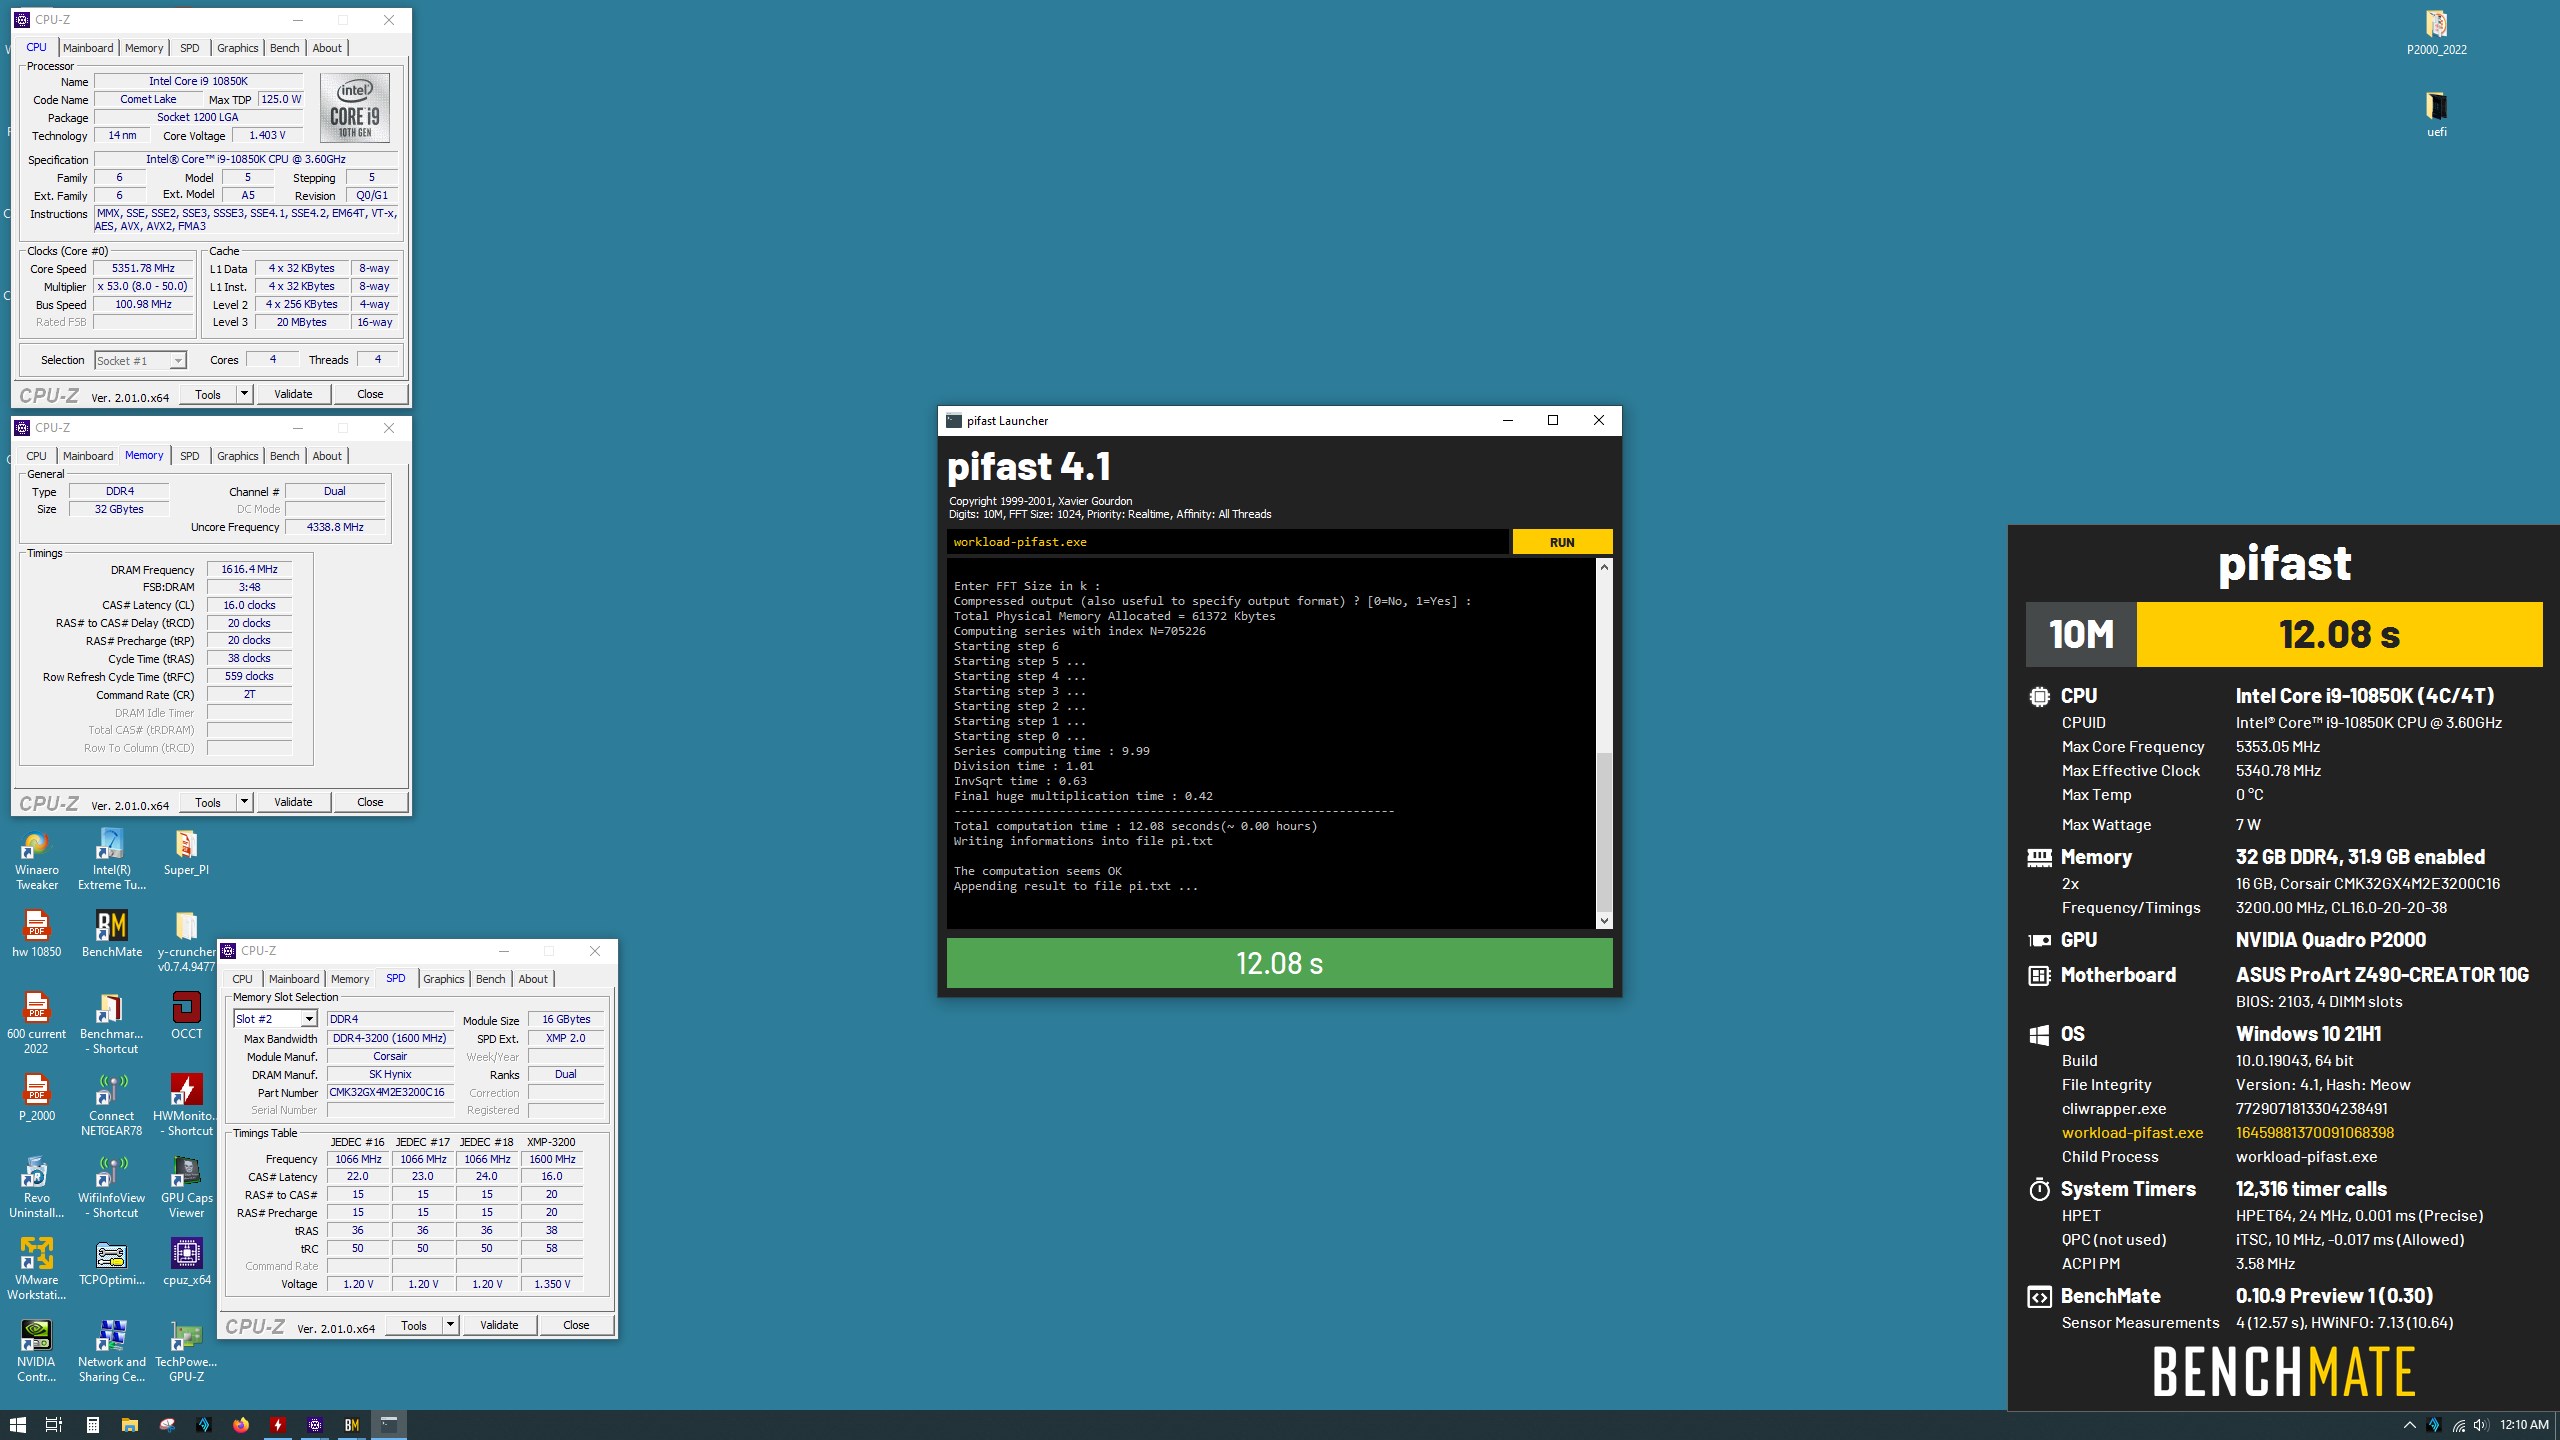
Task: Show hidden system tray icons chevron
Action: pyautogui.click(x=2410, y=1425)
